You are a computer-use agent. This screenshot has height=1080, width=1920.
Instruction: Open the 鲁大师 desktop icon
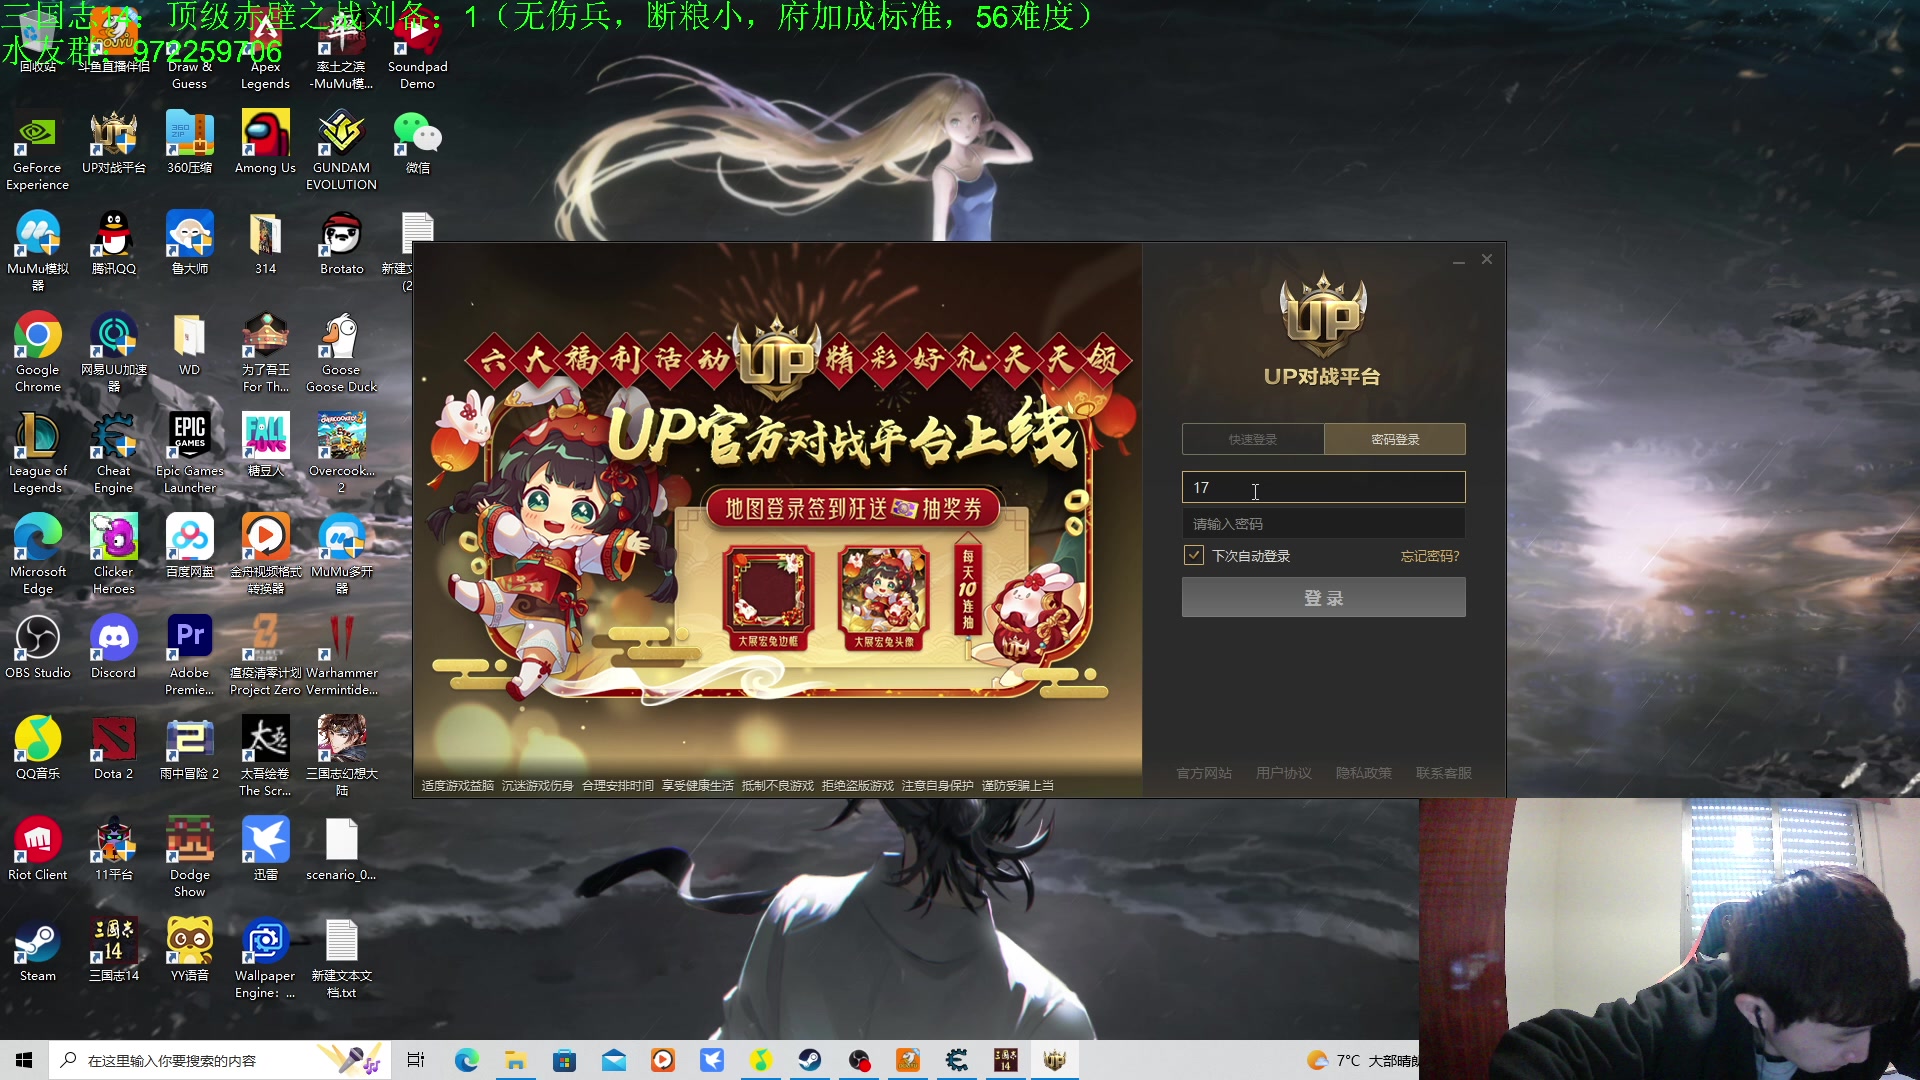pyautogui.click(x=190, y=243)
